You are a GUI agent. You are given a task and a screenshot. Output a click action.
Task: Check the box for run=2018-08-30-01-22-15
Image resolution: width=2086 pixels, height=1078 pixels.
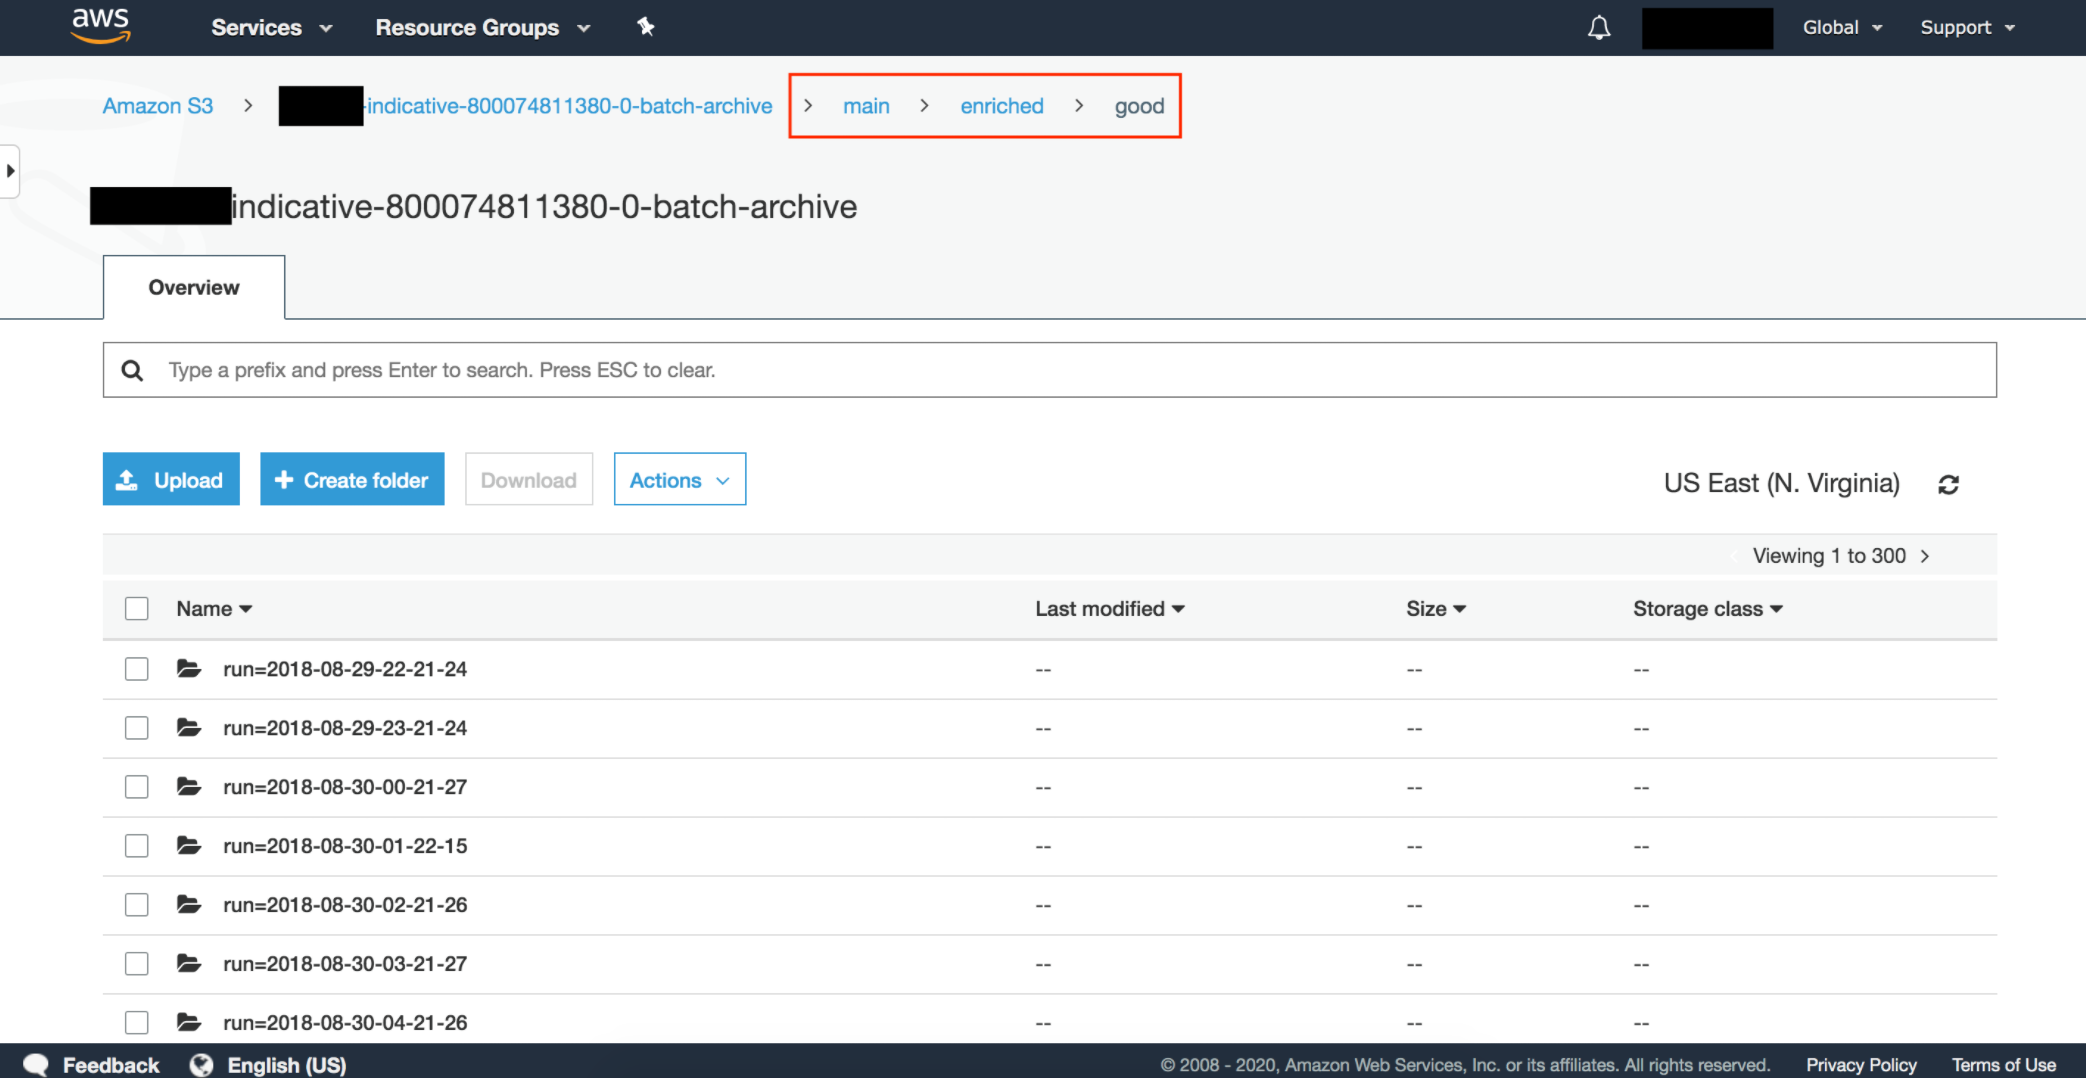(x=137, y=846)
